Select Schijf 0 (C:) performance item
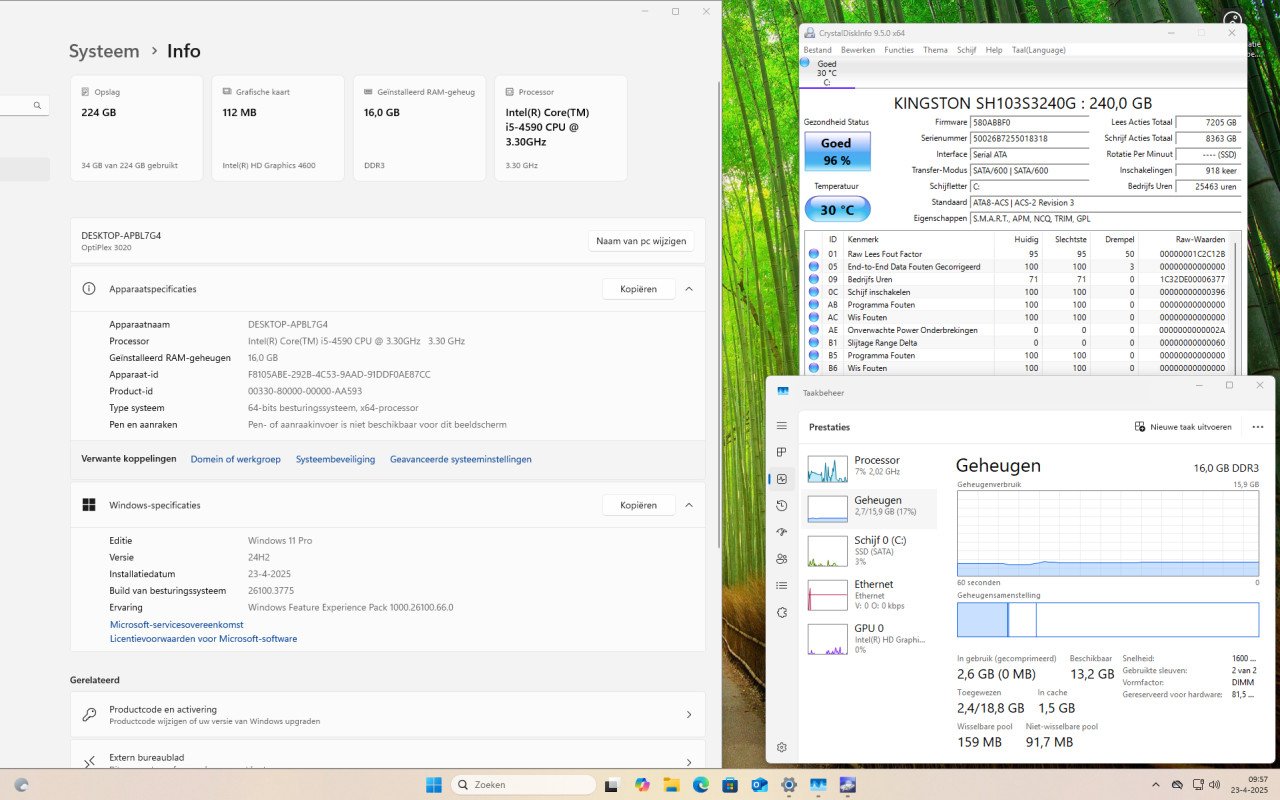This screenshot has height=800, width=1280. pos(870,551)
